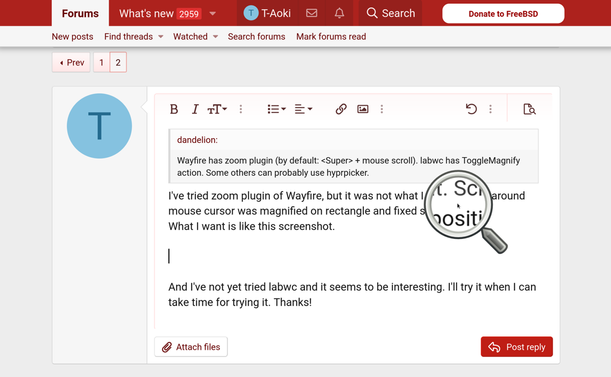This screenshot has width=611, height=377.
Task: Switch to the Forums tab
Action: pos(80,13)
